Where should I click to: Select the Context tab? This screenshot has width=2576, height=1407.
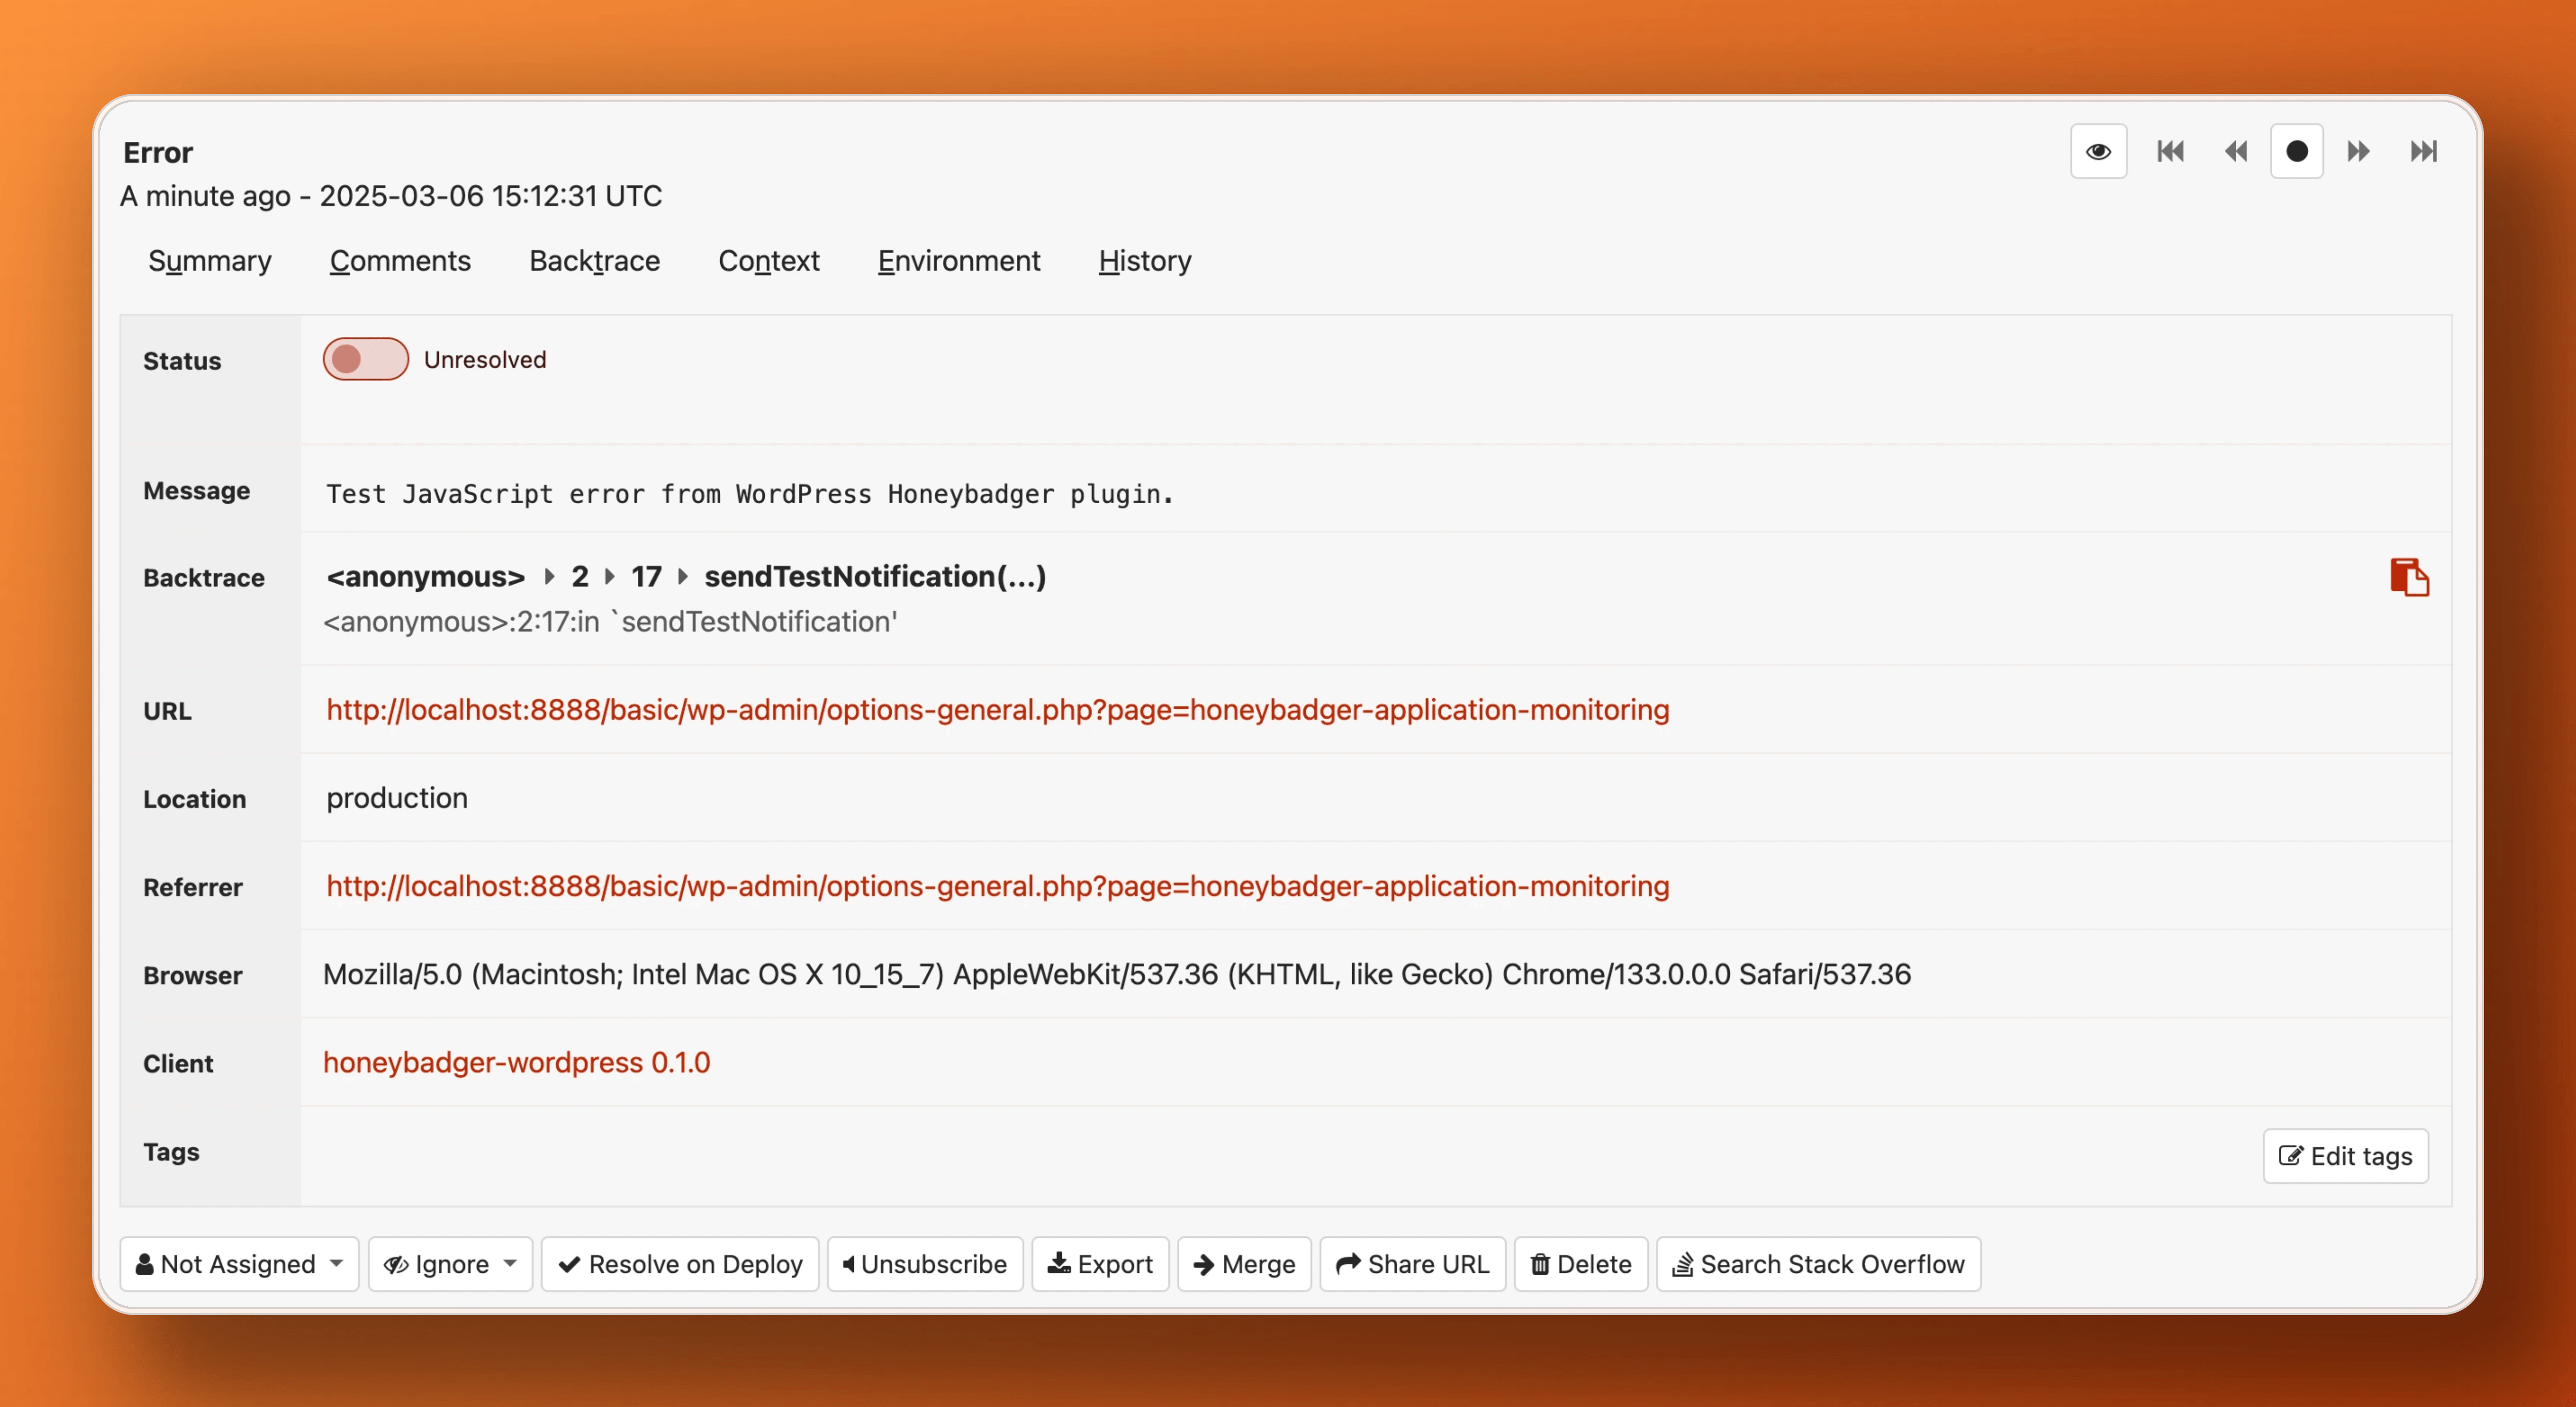769,261
